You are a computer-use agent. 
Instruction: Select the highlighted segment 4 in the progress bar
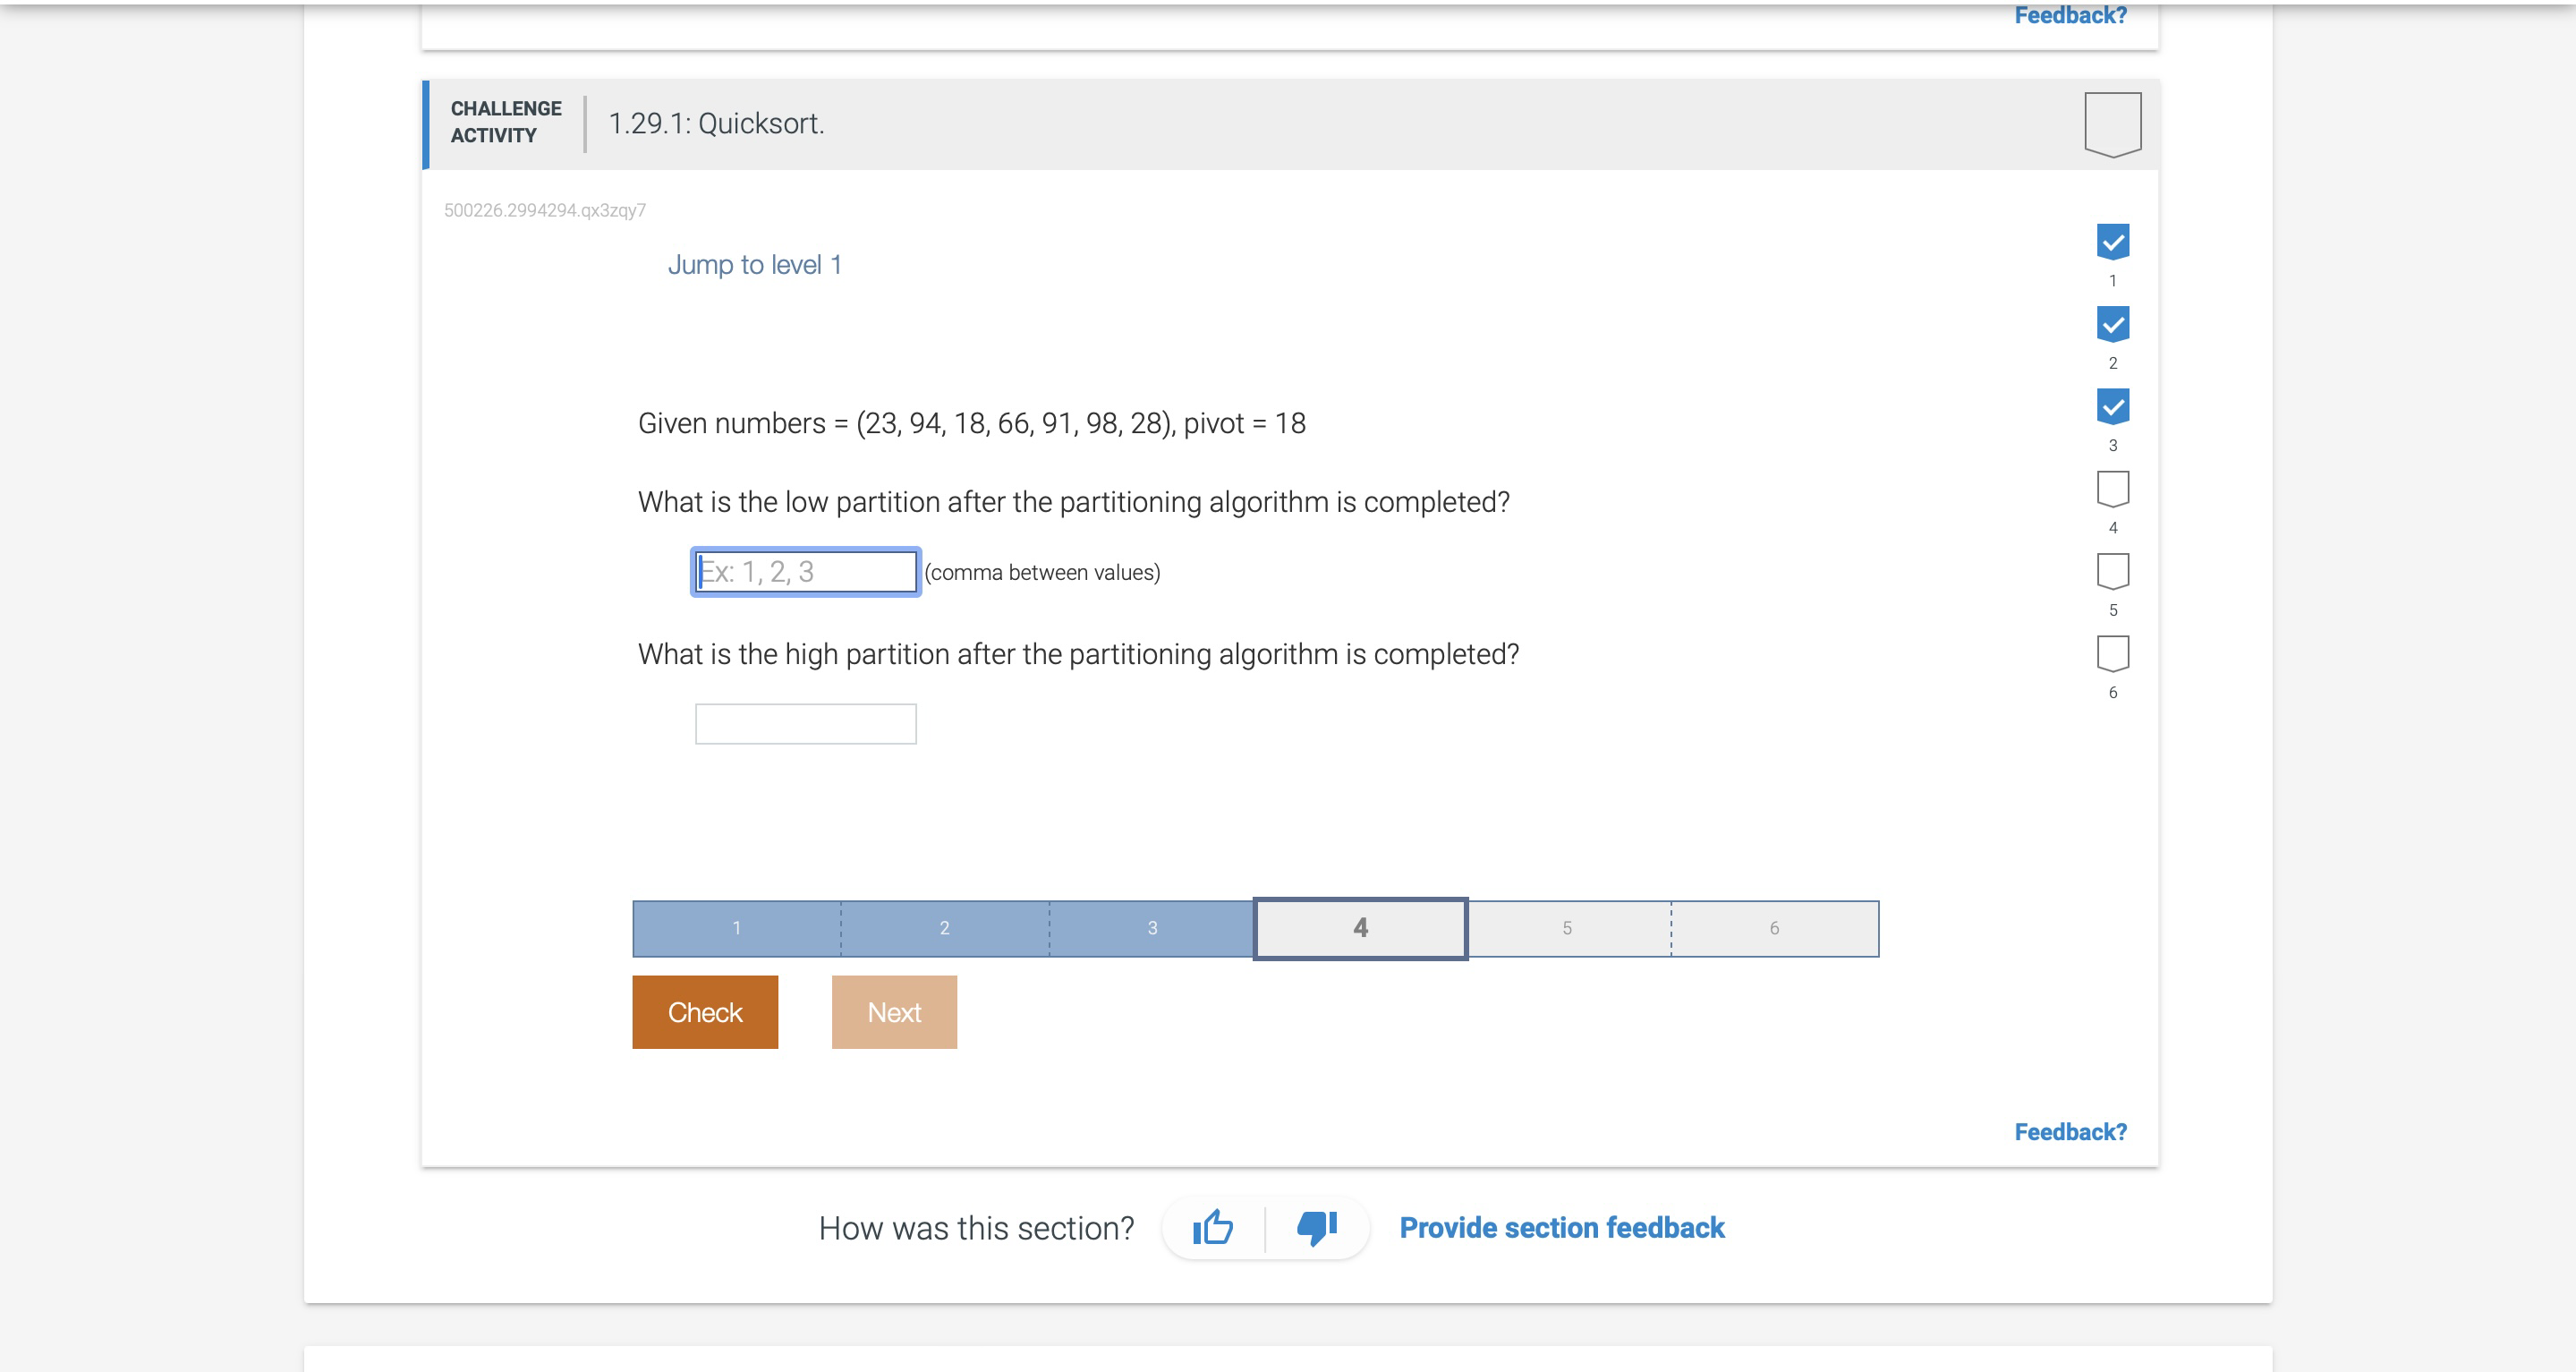1359,928
